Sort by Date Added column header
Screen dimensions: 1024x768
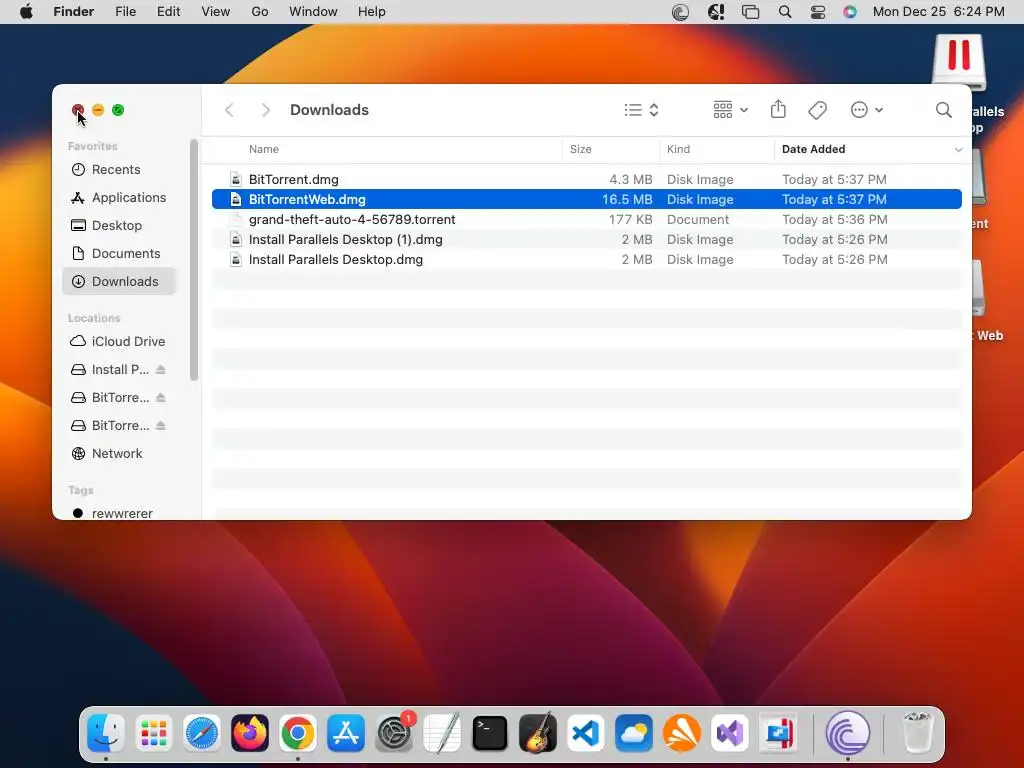(x=814, y=149)
